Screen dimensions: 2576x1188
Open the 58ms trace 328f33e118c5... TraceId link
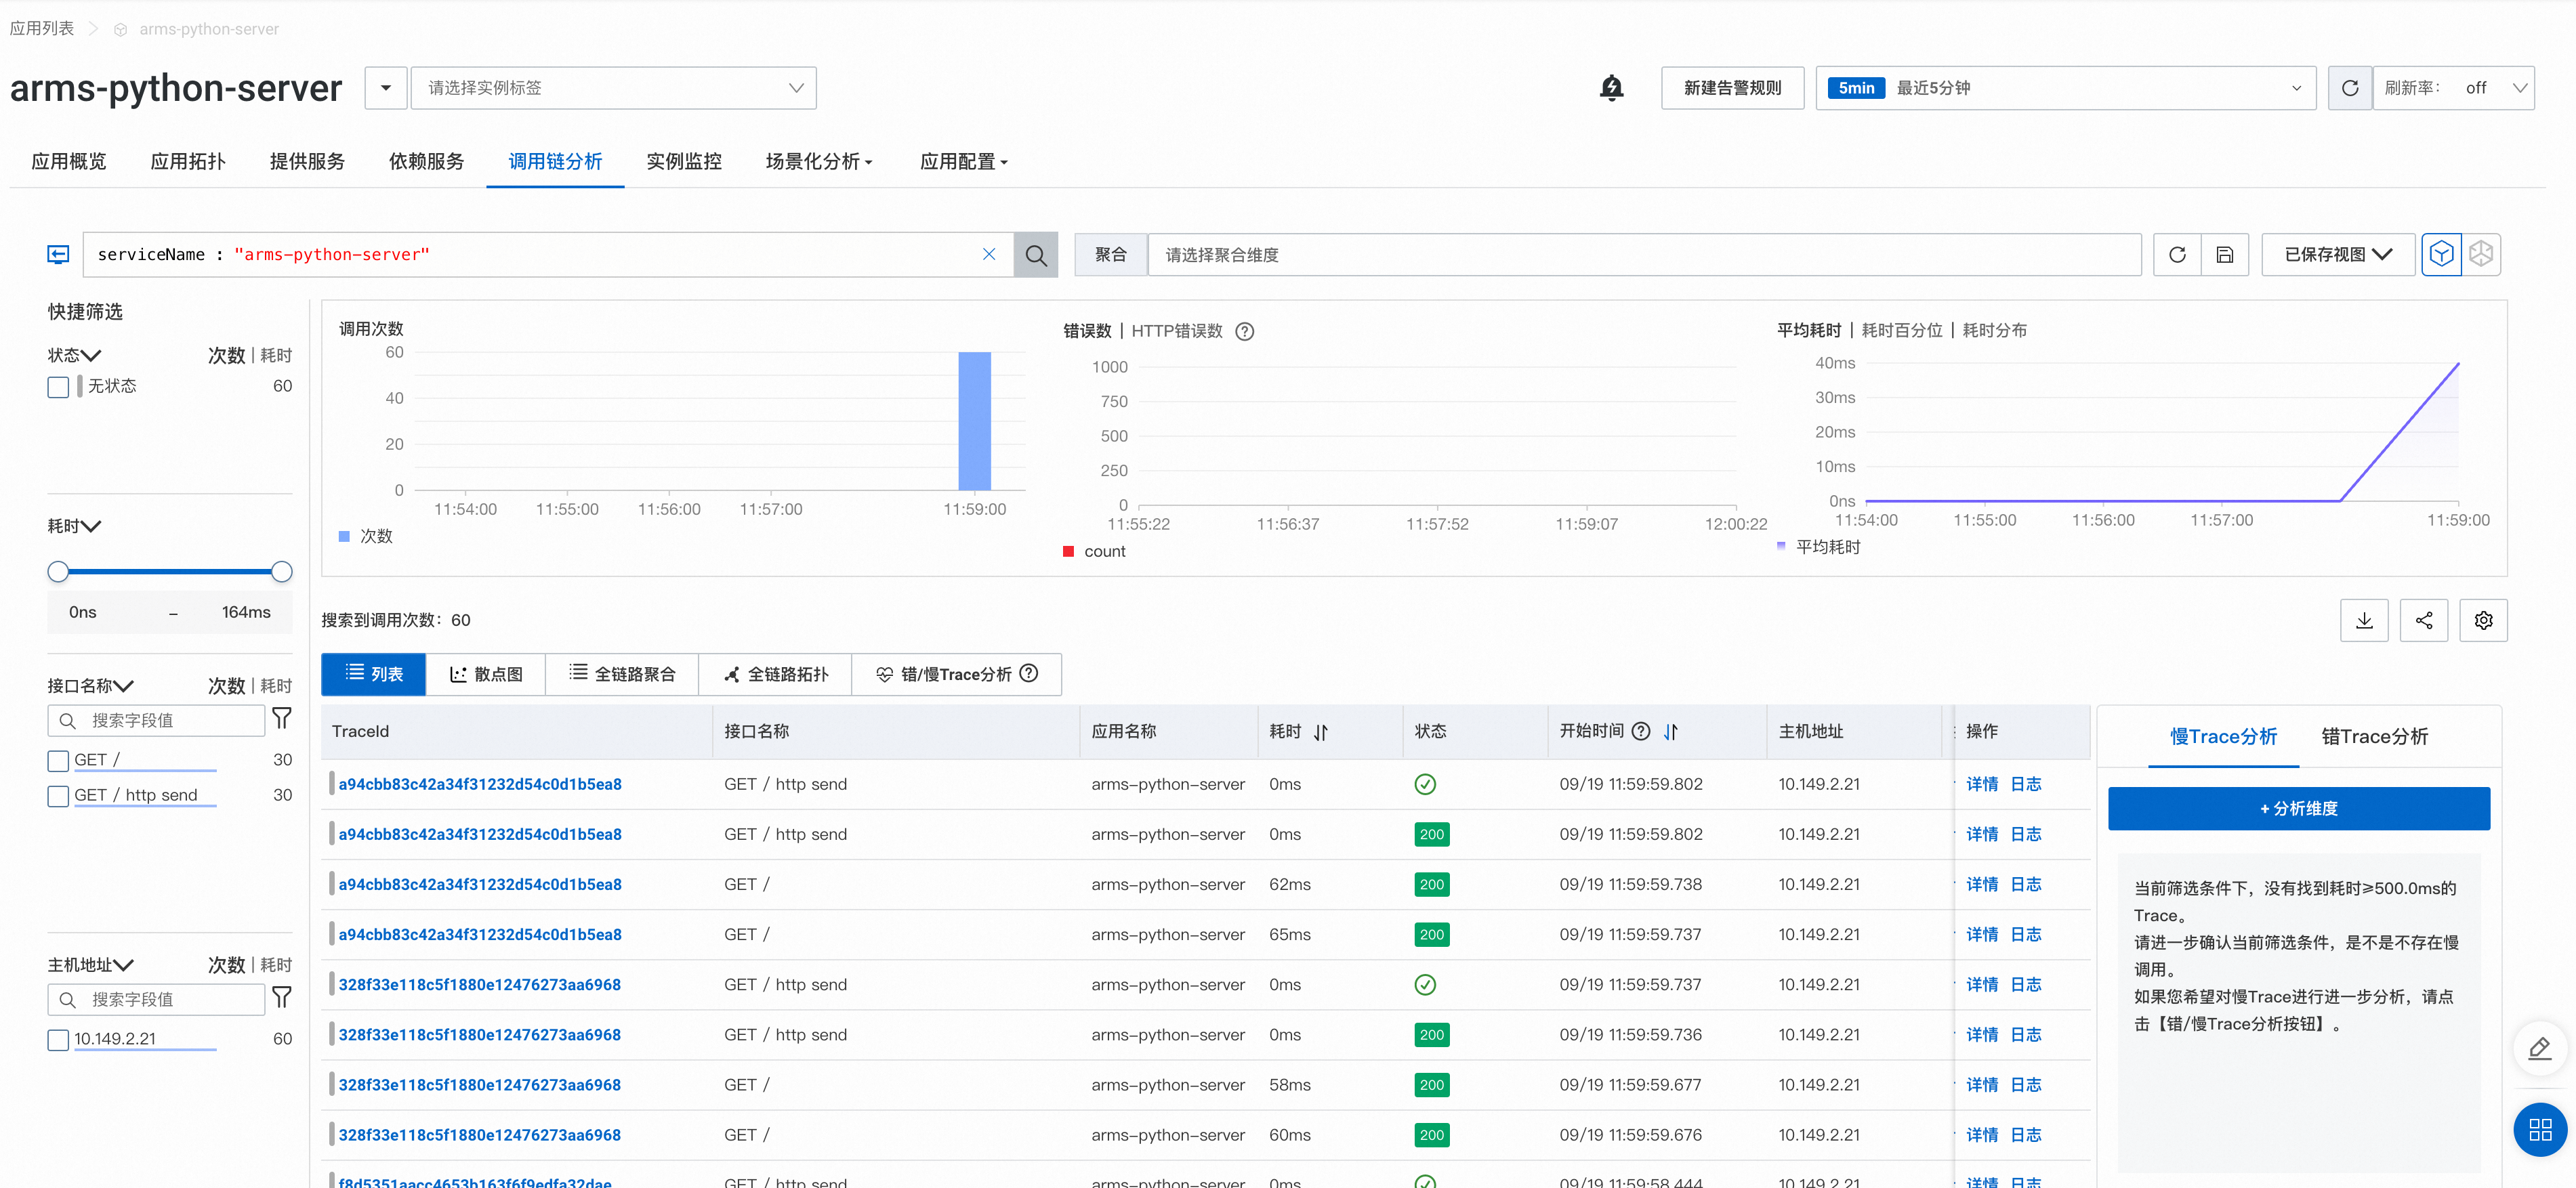click(x=479, y=1085)
